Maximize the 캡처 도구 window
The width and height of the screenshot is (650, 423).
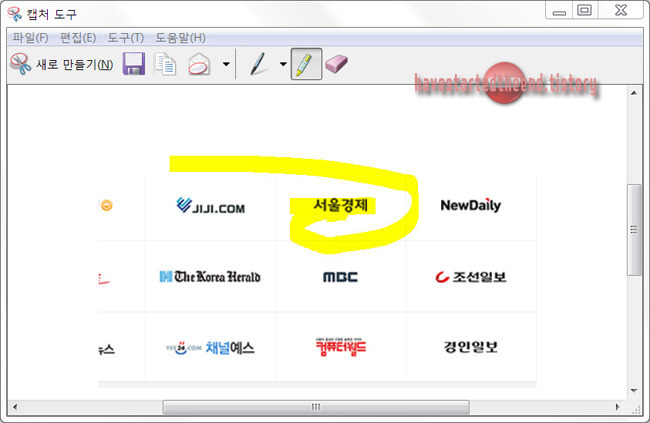[585, 10]
